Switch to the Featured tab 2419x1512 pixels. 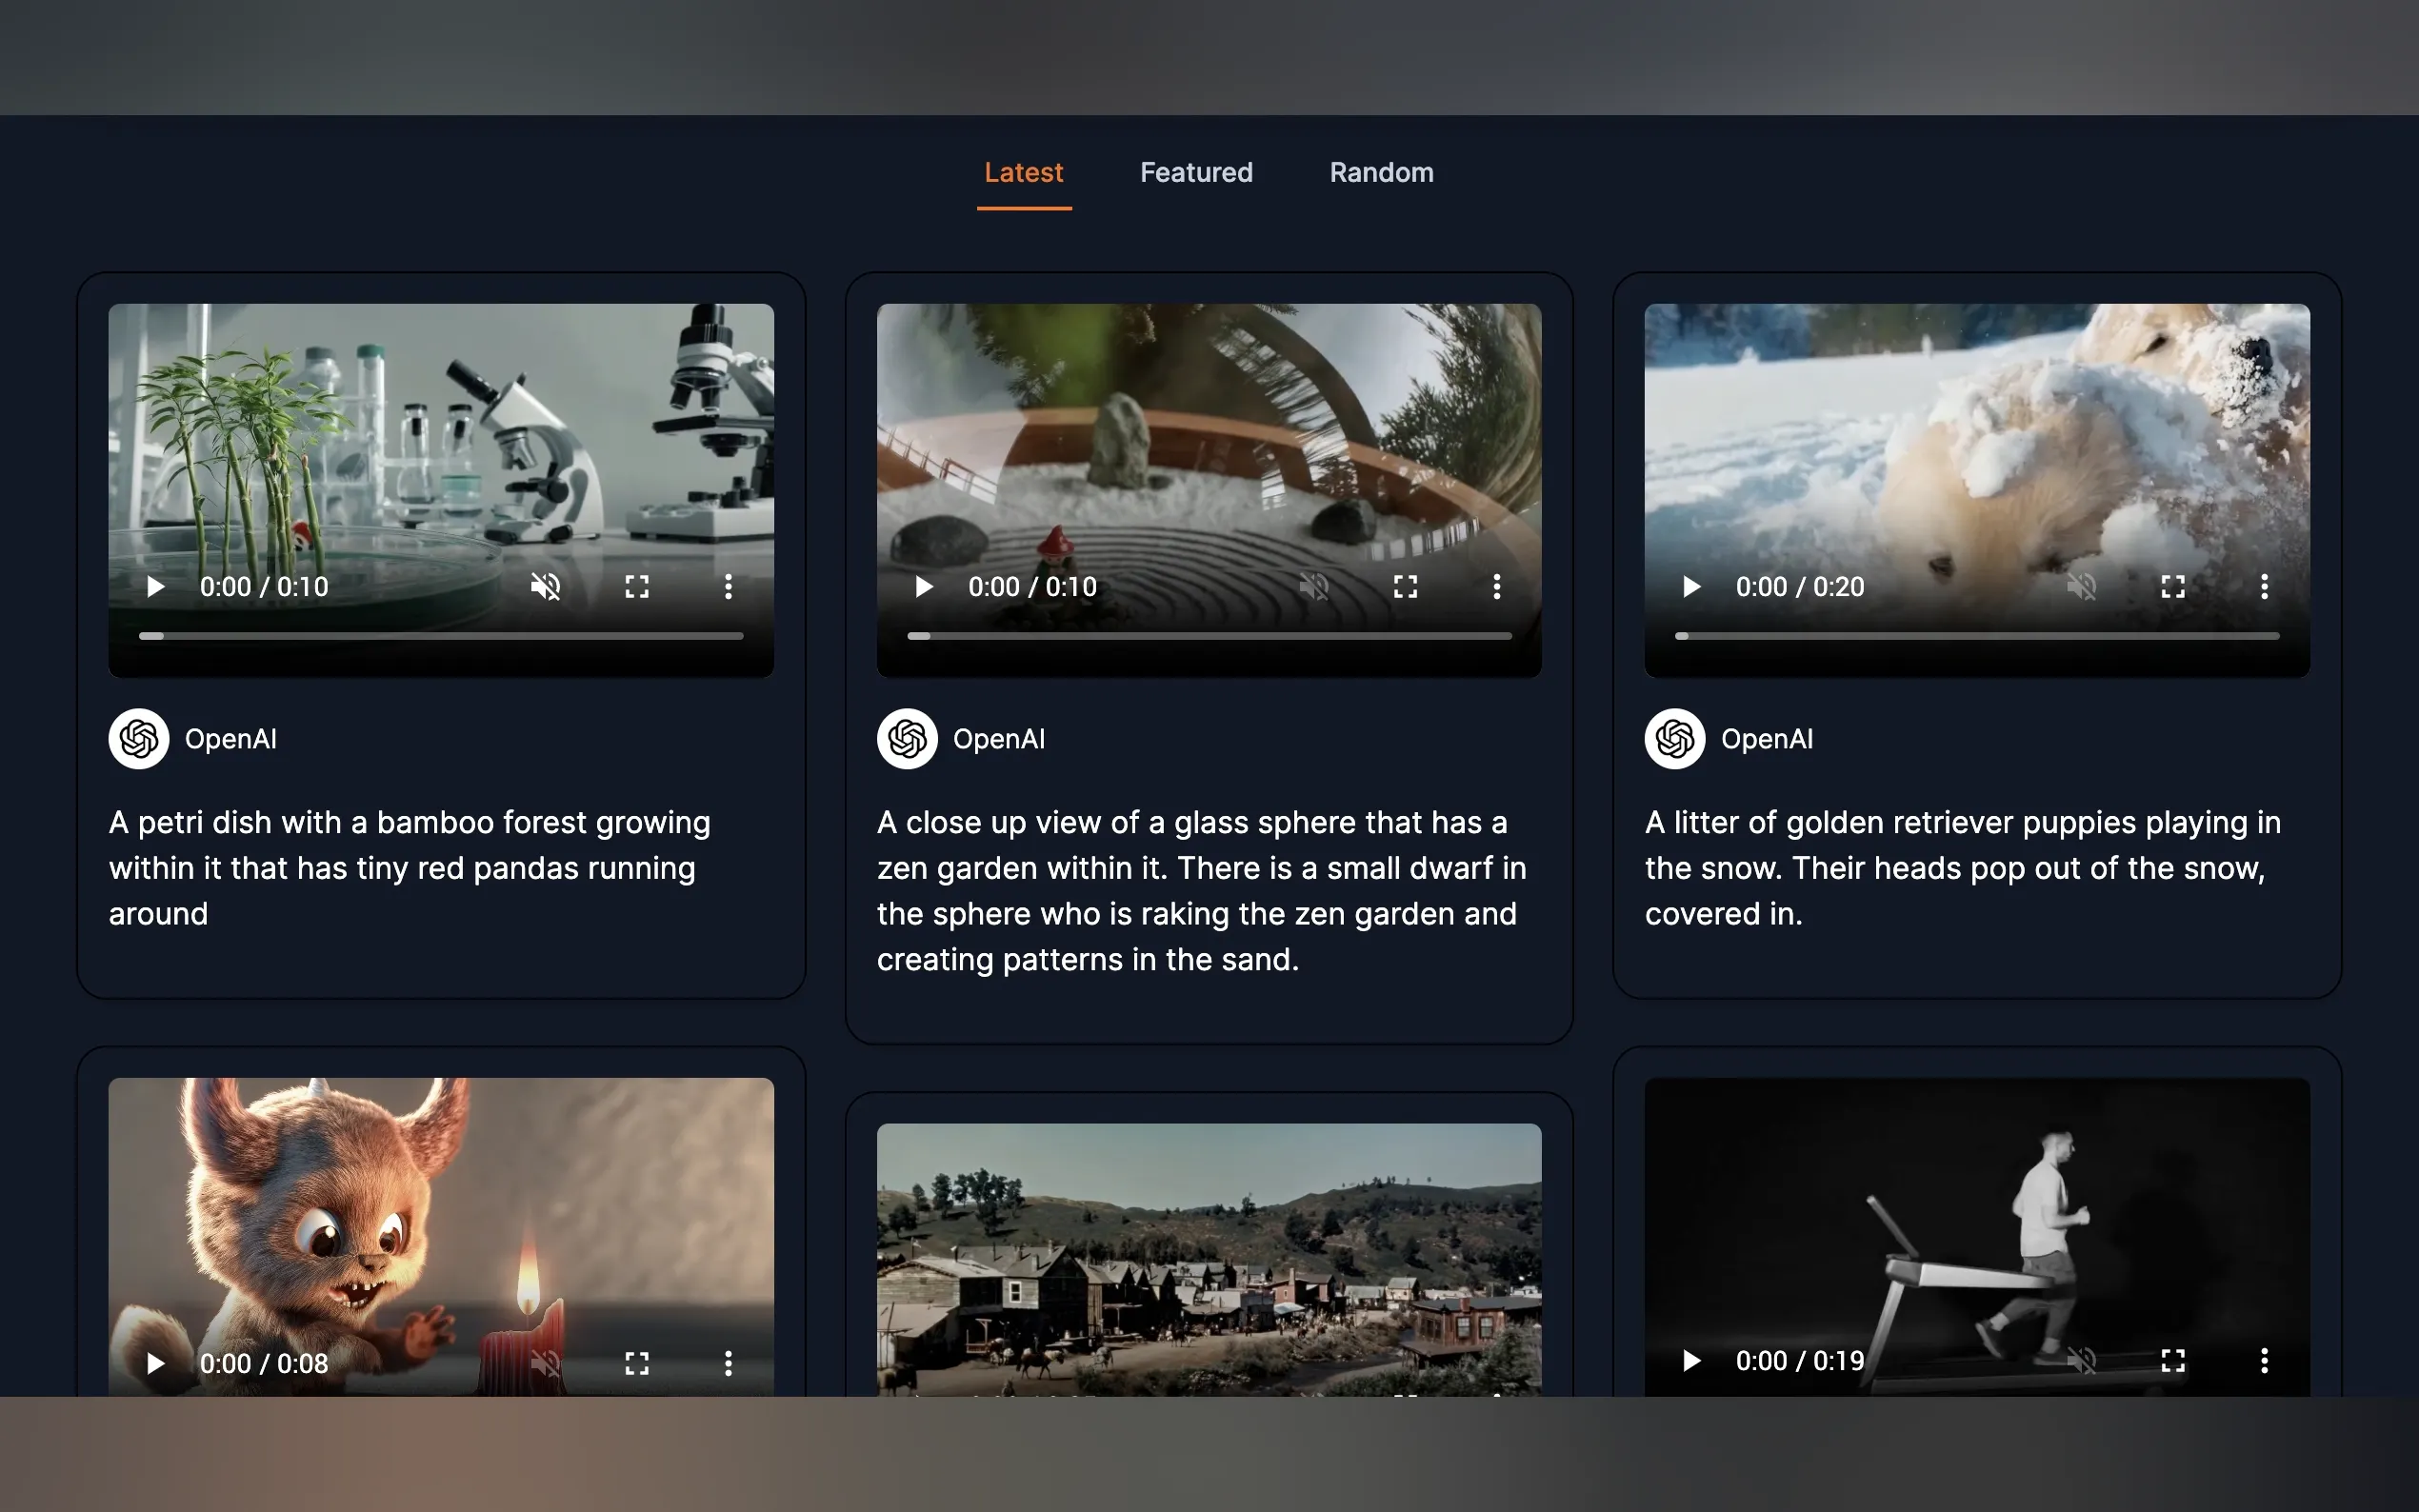click(x=1196, y=173)
